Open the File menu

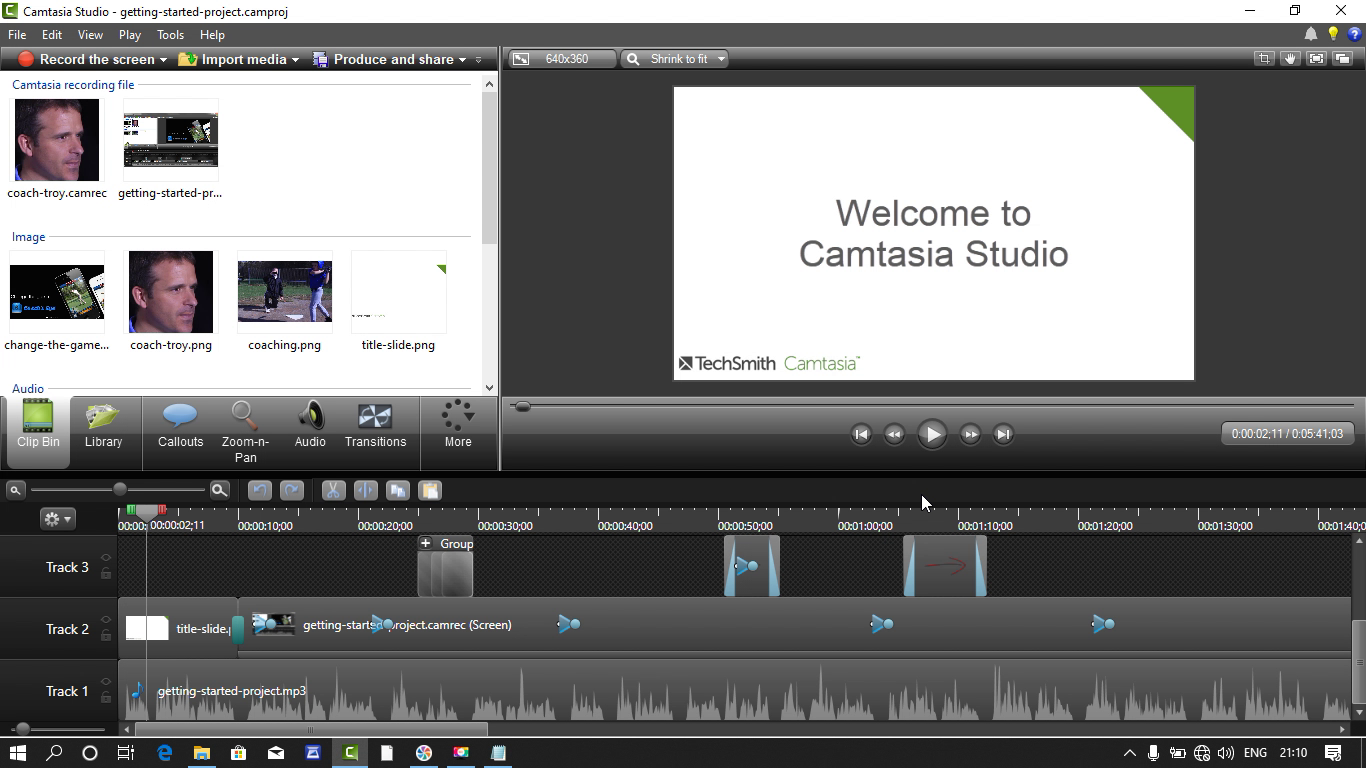click(x=17, y=34)
